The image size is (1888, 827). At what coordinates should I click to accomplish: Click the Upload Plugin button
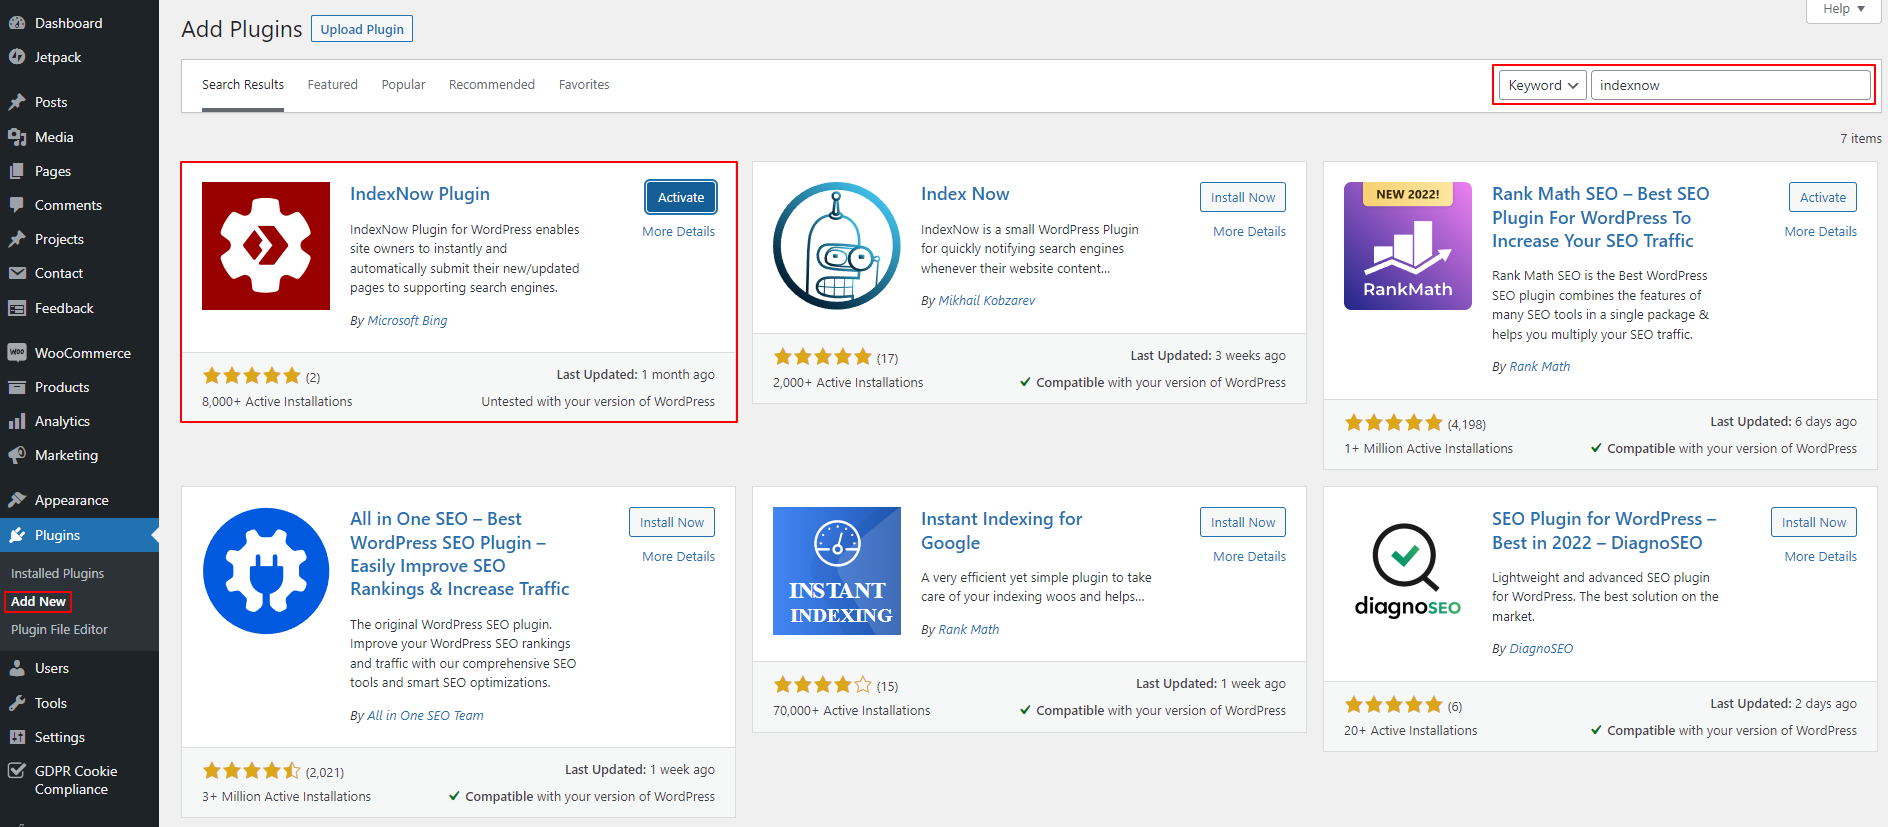362,29
